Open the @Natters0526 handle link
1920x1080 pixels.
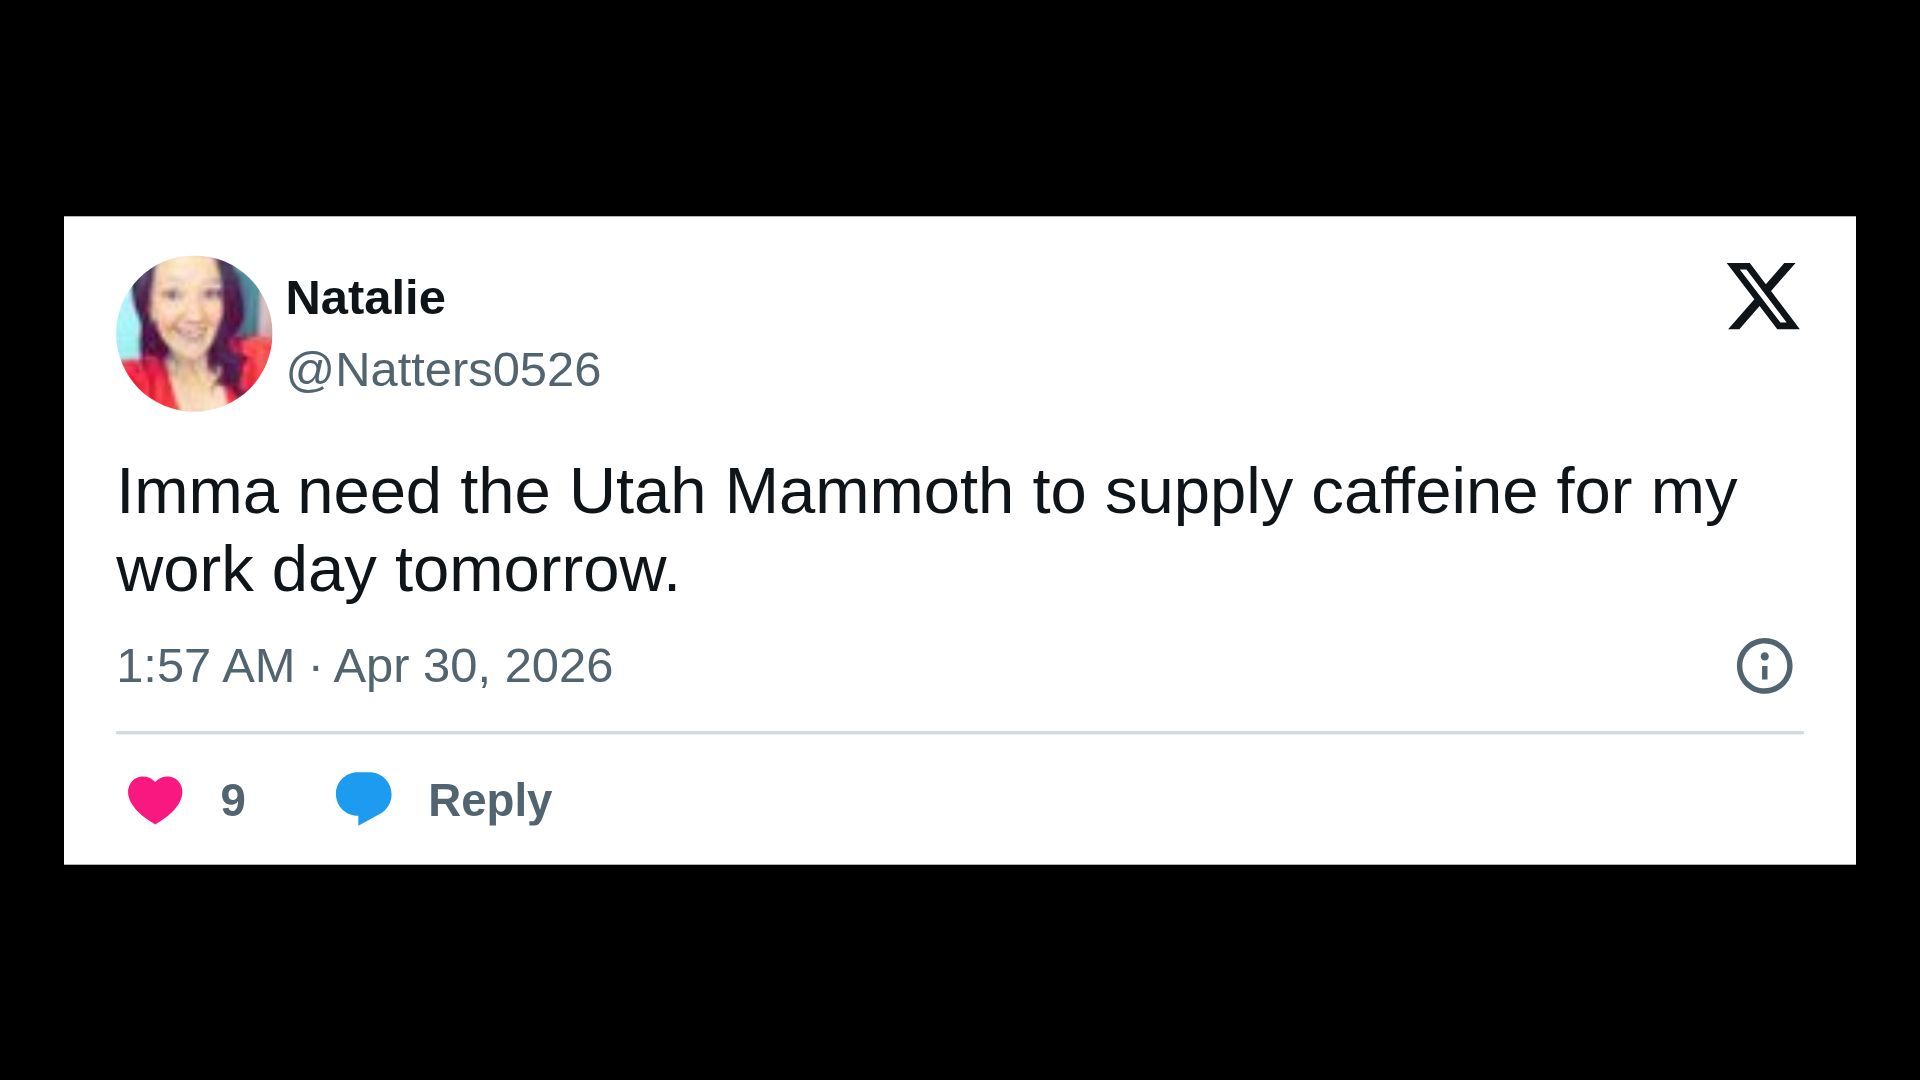(x=443, y=370)
